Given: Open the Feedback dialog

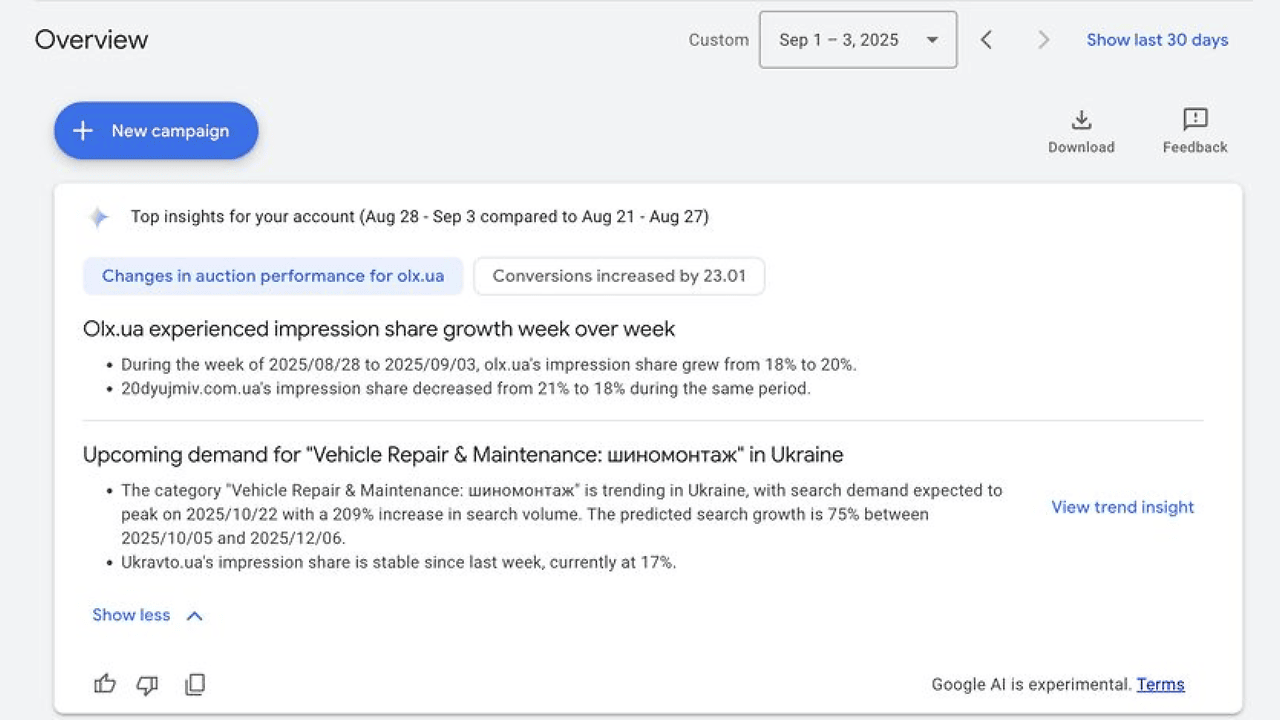Looking at the screenshot, I should pos(1195,131).
